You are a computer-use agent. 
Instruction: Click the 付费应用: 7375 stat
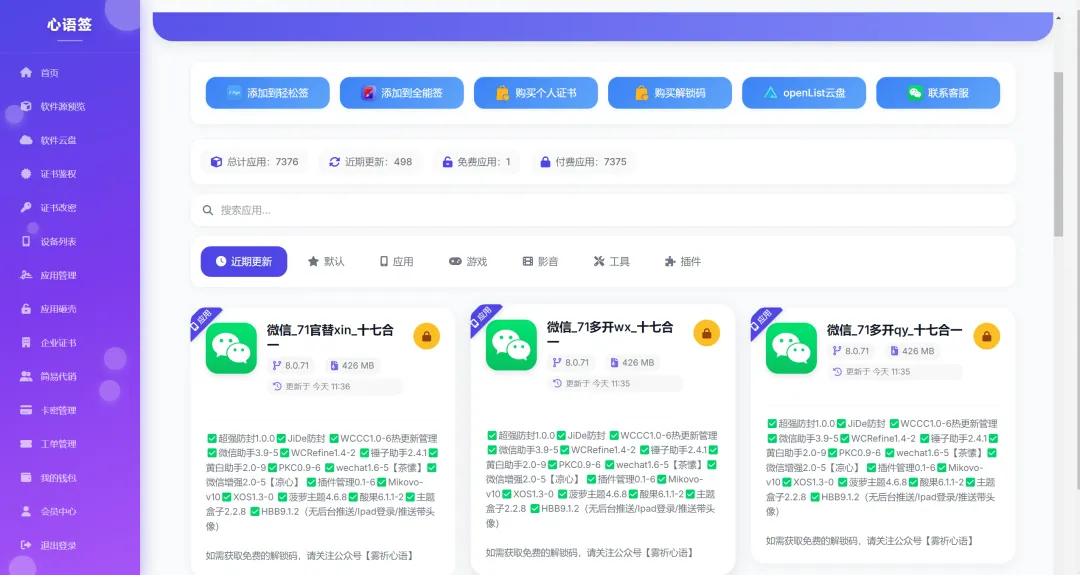click(x=583, y=162)
